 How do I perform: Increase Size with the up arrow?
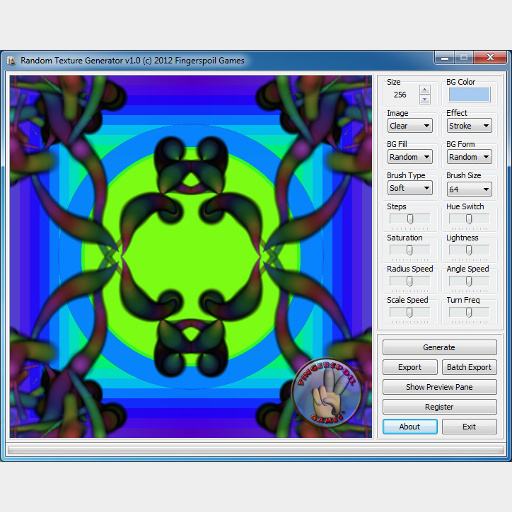(425, 90)
